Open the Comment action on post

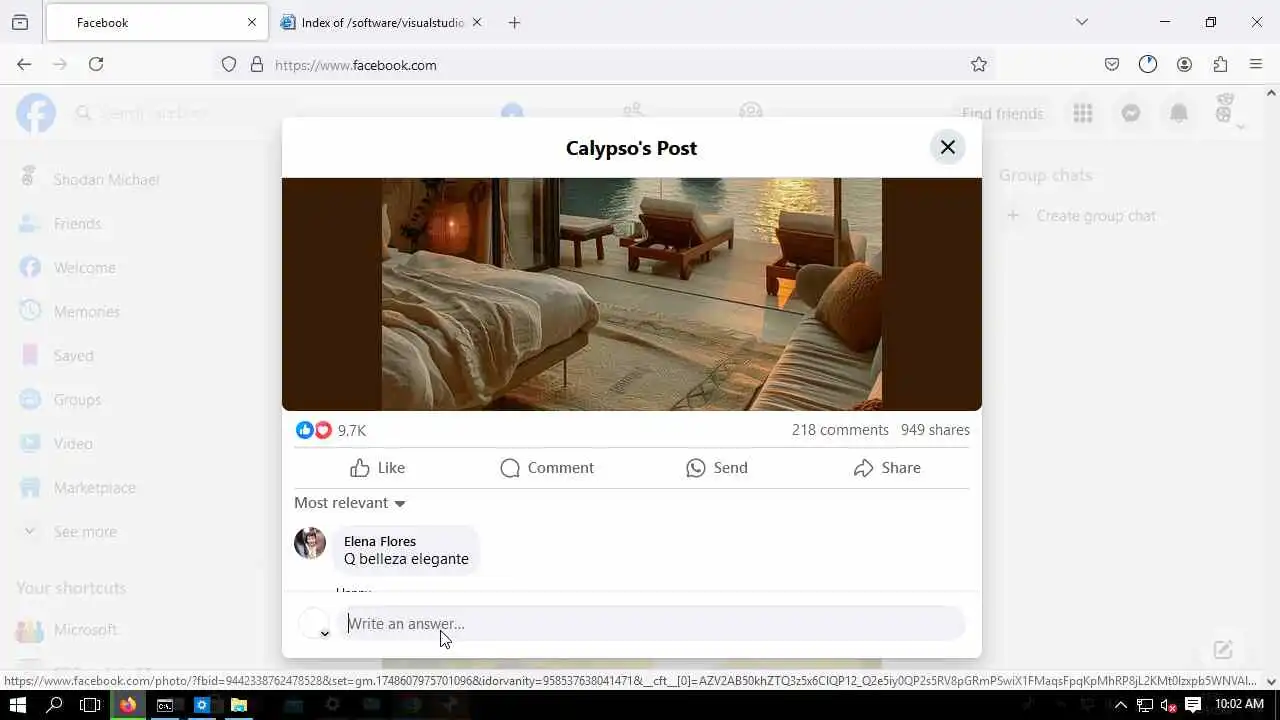click(x=547, y=468)
